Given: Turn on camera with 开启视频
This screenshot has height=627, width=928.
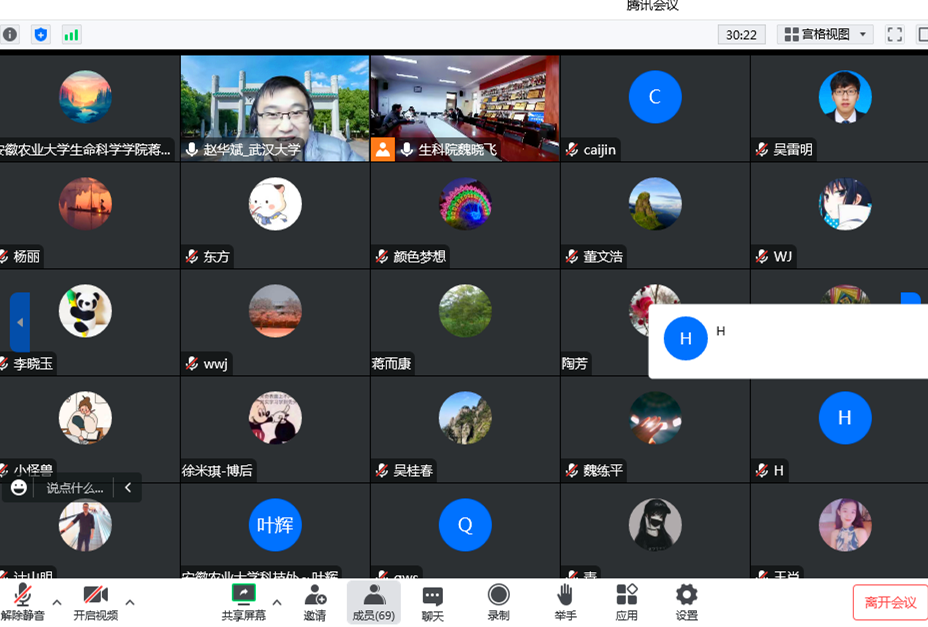Looking at the screenshot, I should click(x=96, y=603).
